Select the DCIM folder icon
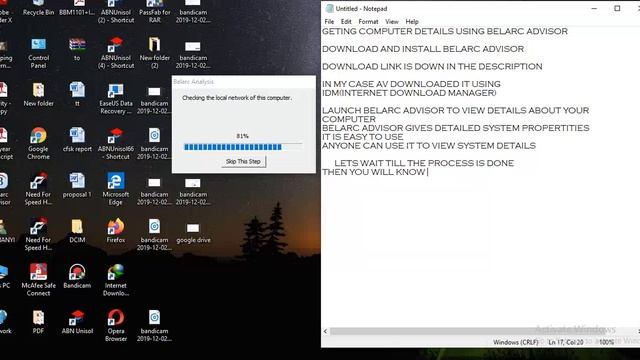 [x=77, y=231]
